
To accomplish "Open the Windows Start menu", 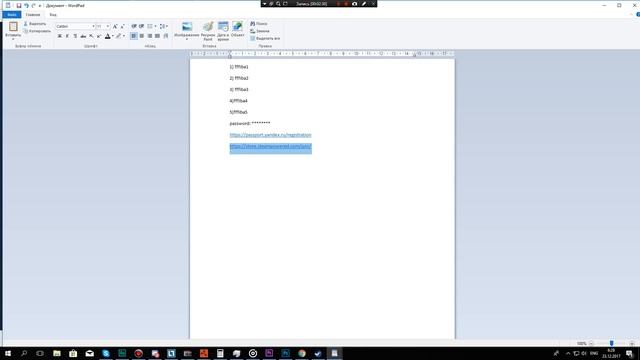I will [x=7, y=353].
